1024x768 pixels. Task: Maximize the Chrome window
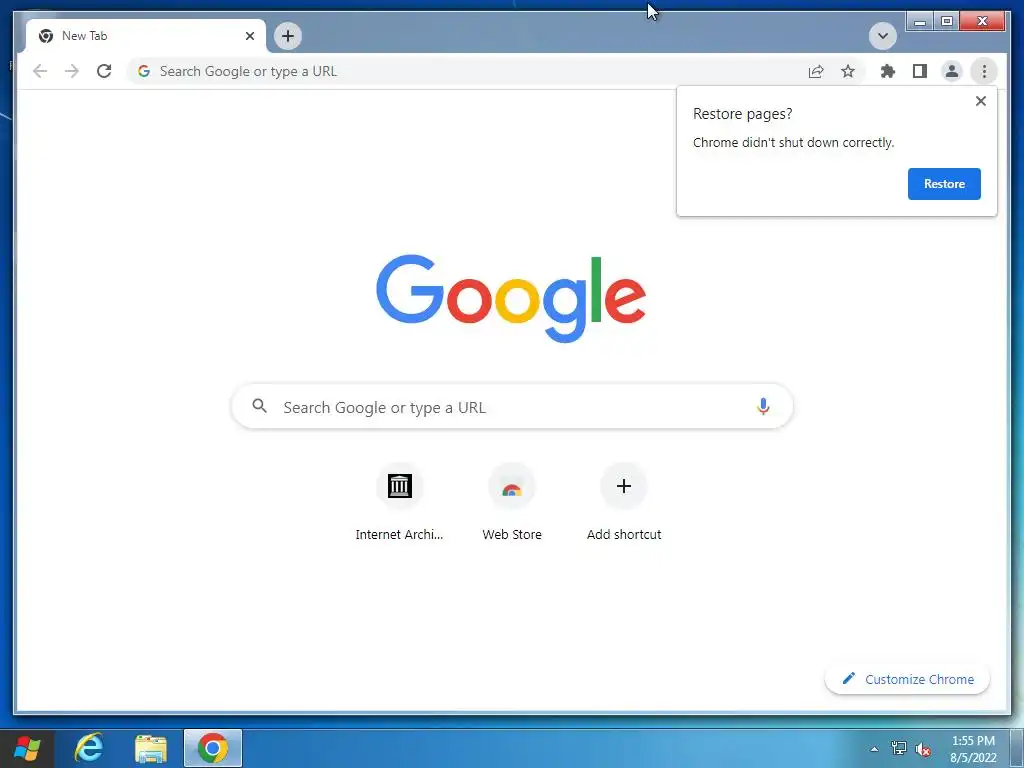946,22
